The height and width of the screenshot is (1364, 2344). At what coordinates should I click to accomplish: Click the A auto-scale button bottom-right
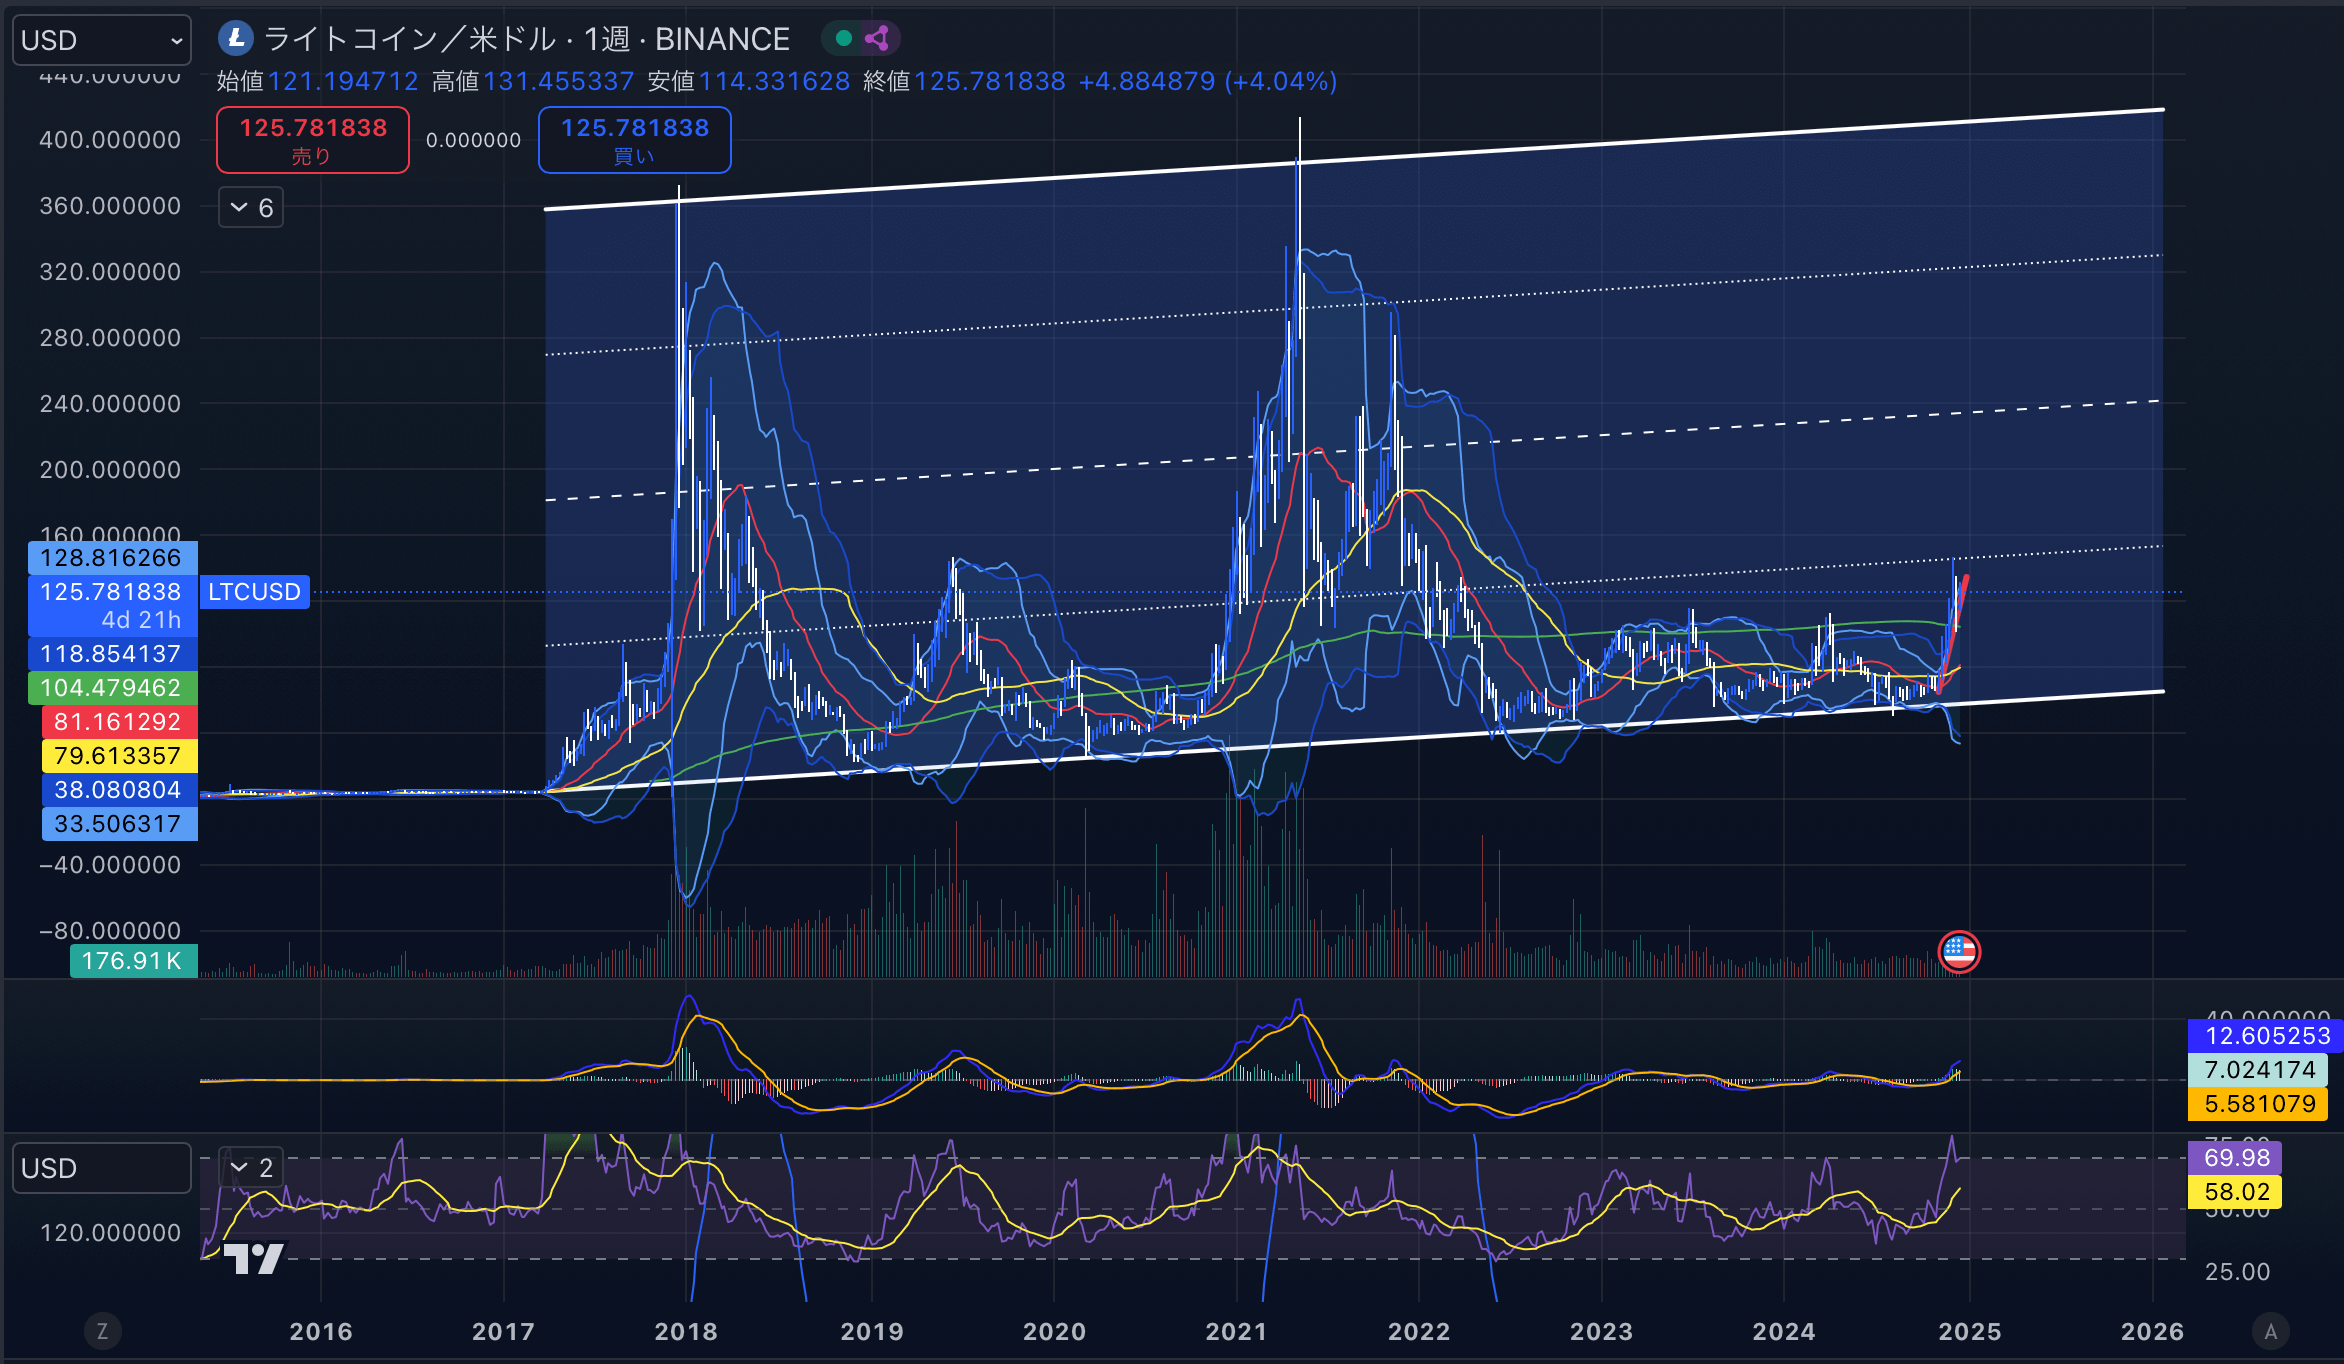click(x=2270, y=1331)
